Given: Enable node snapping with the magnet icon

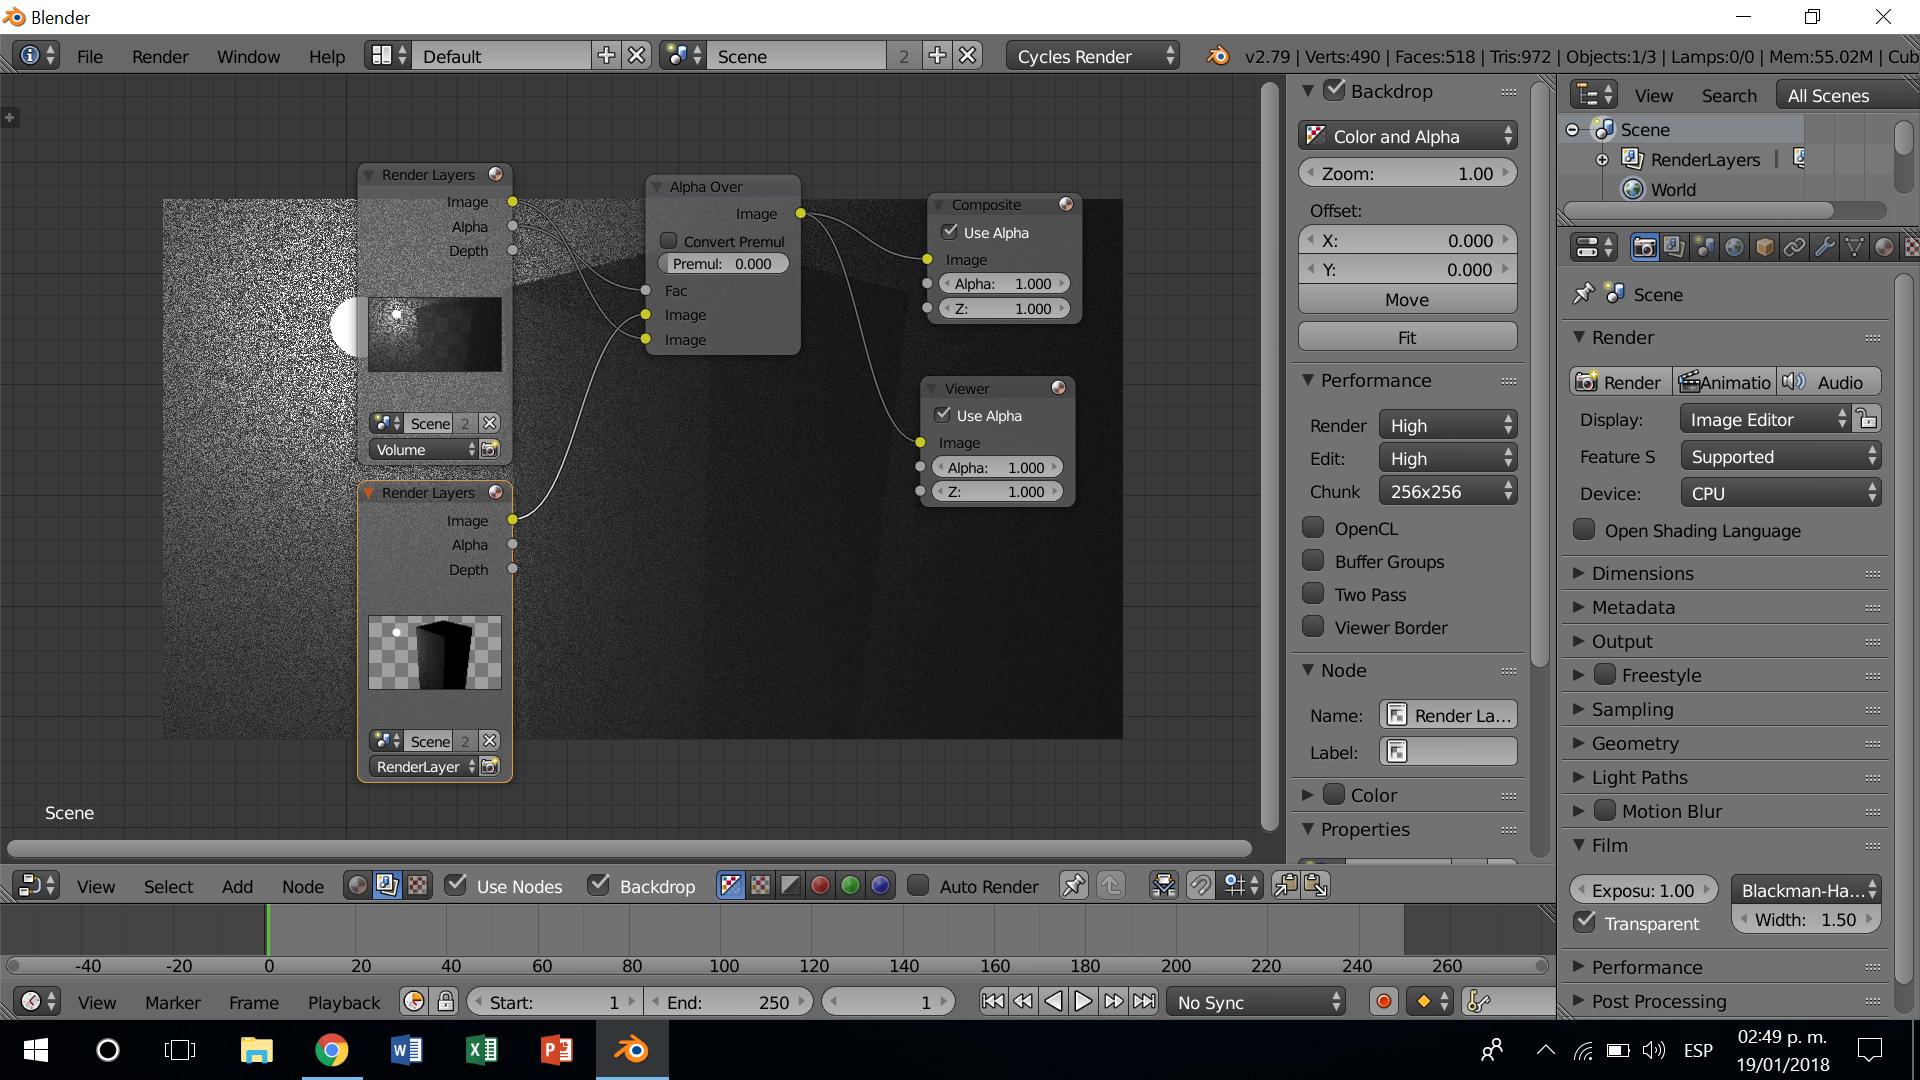Looking at the screenshot, I should tap(1200, 885).
